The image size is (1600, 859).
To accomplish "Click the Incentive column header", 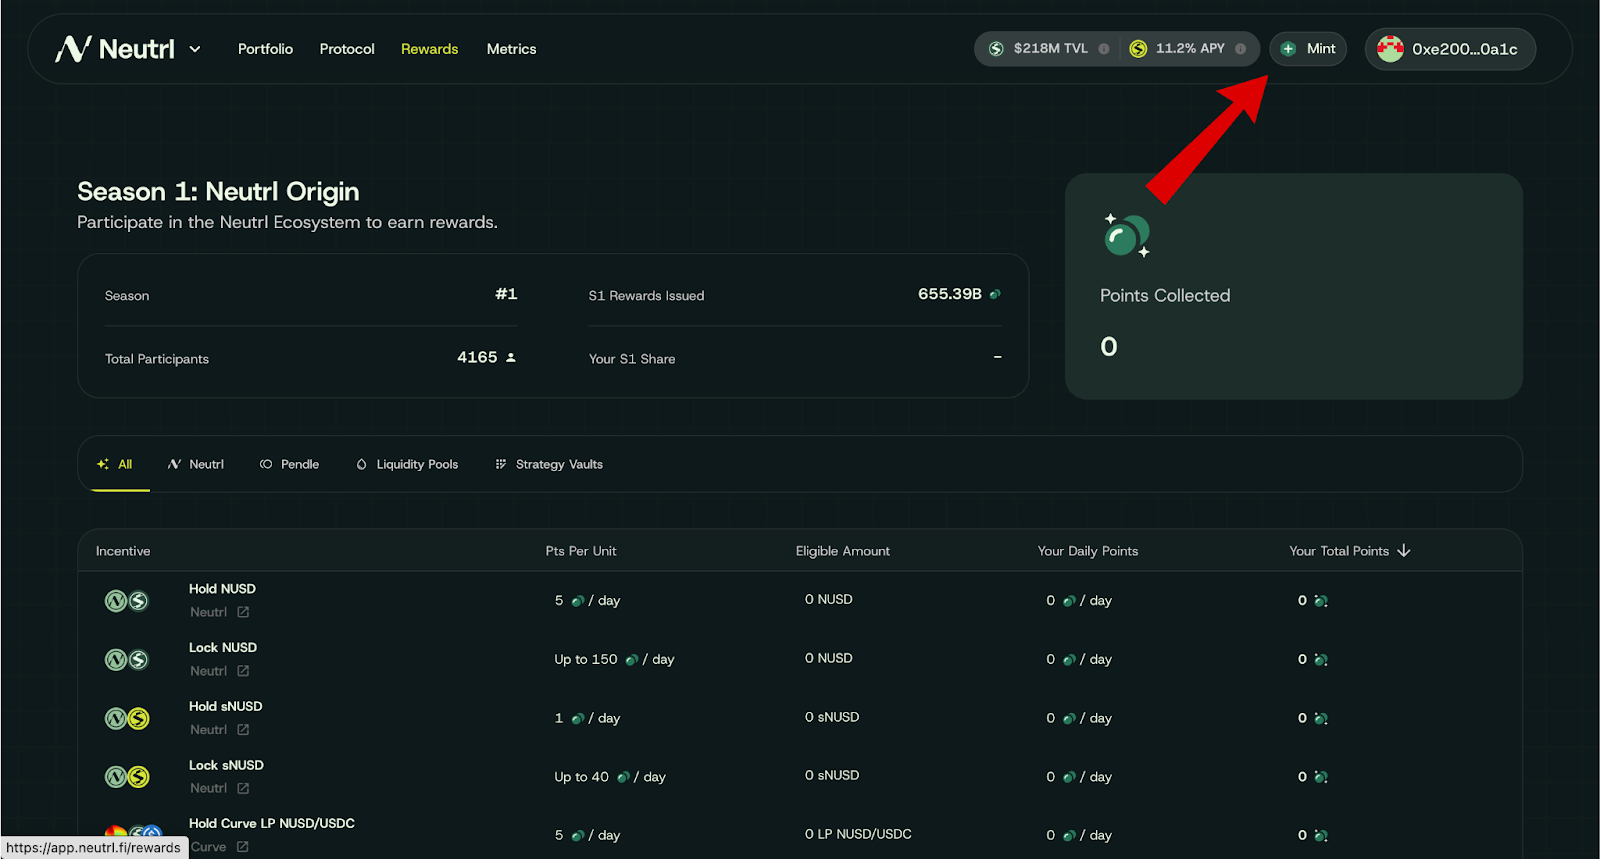I will [x=123, y=551].
